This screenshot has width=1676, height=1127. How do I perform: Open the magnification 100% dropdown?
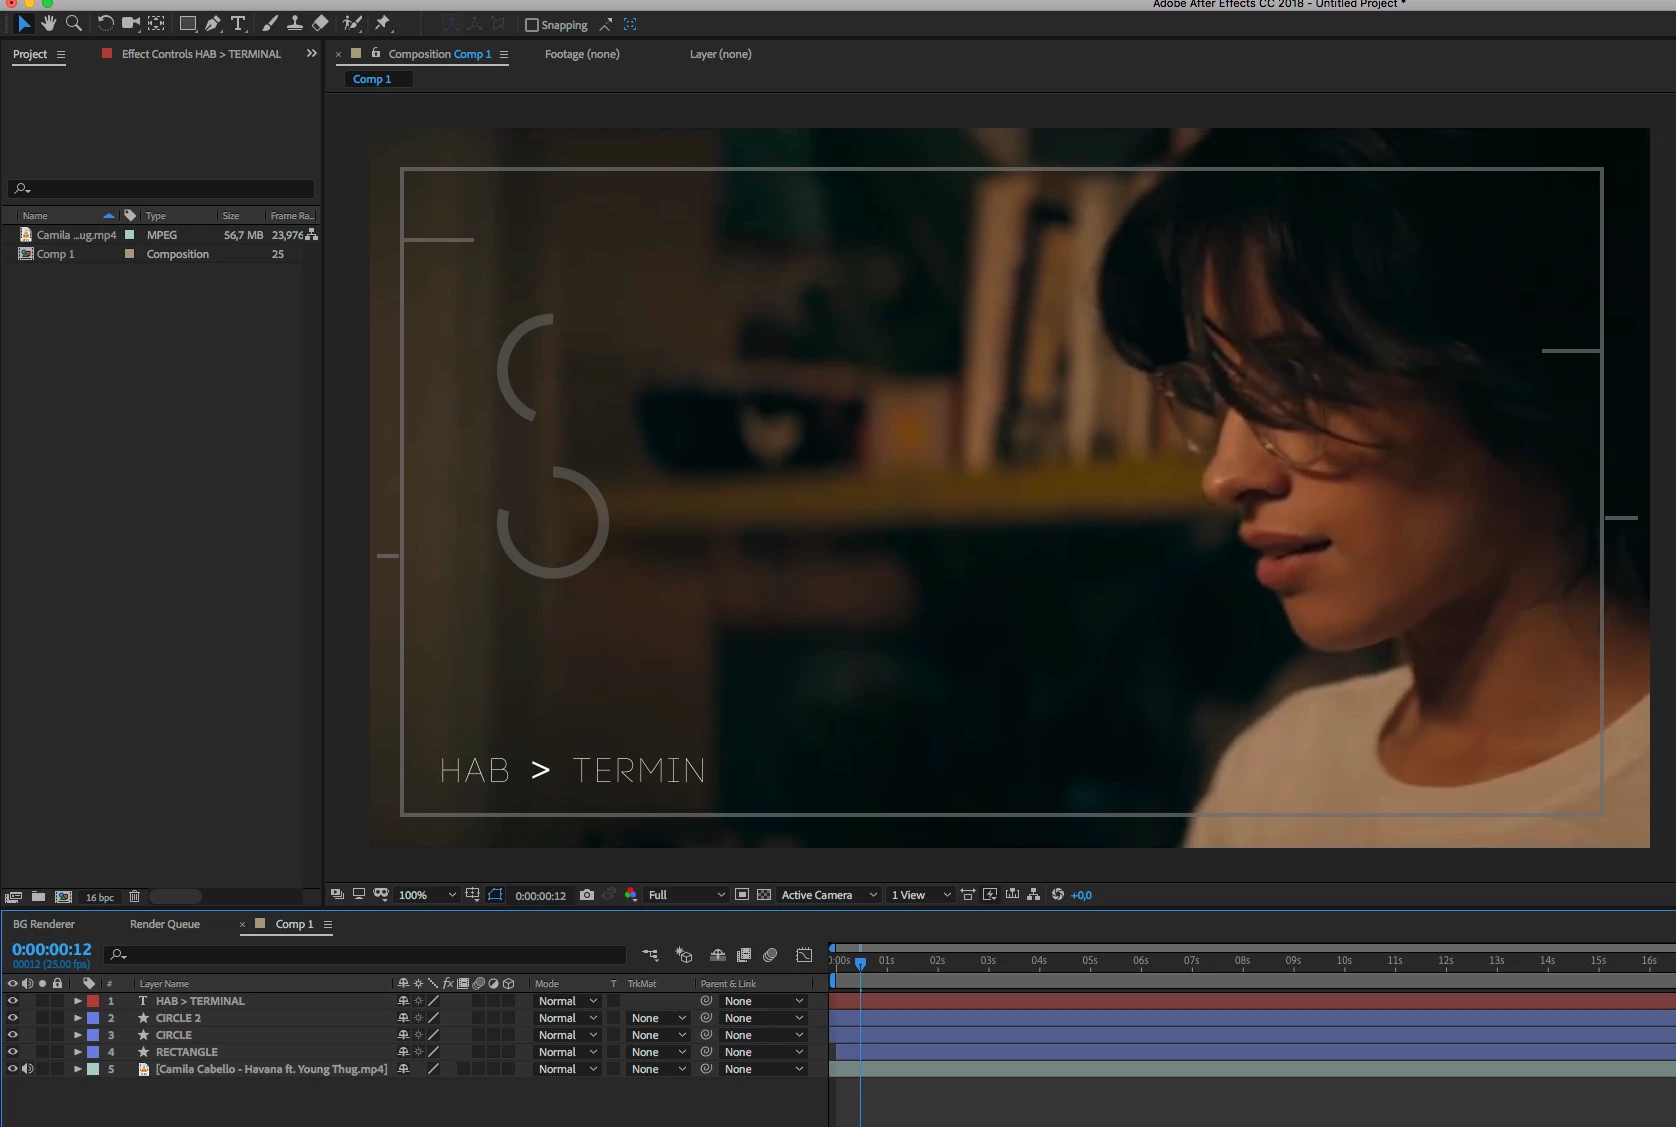[x=427, y=895]
